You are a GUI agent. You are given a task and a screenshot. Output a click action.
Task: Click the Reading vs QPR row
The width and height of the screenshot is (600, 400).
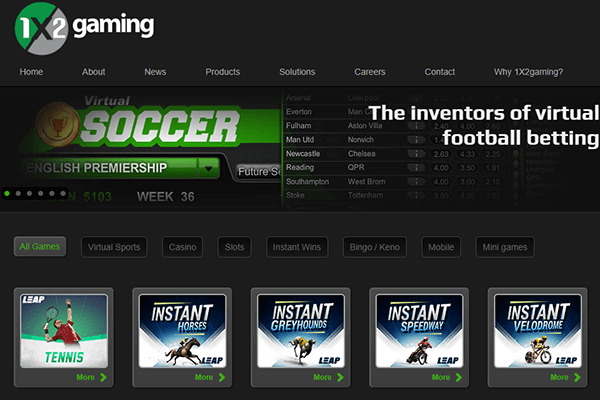click(x=394, y=168)
